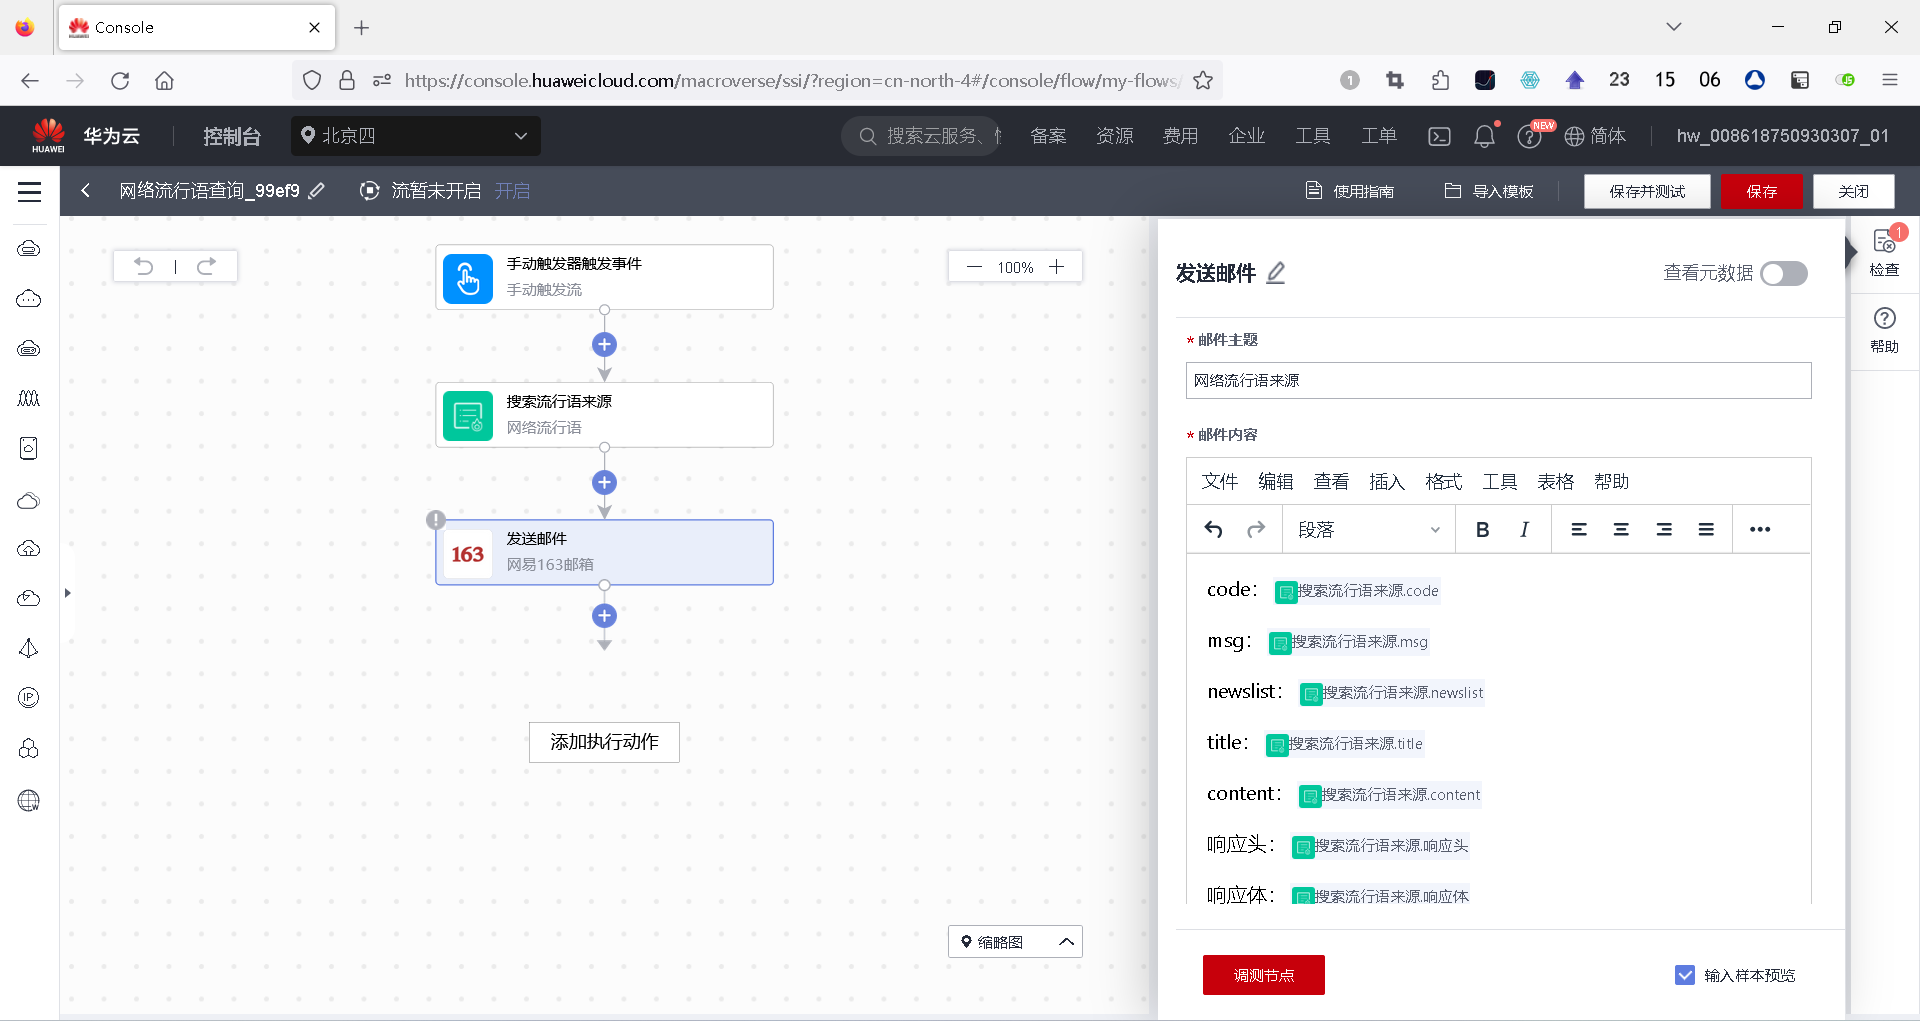The width and height of the screenshot is (1920, 1021).
Task: Add a step after the manual trigger
Action: click(x=604, y=345)
